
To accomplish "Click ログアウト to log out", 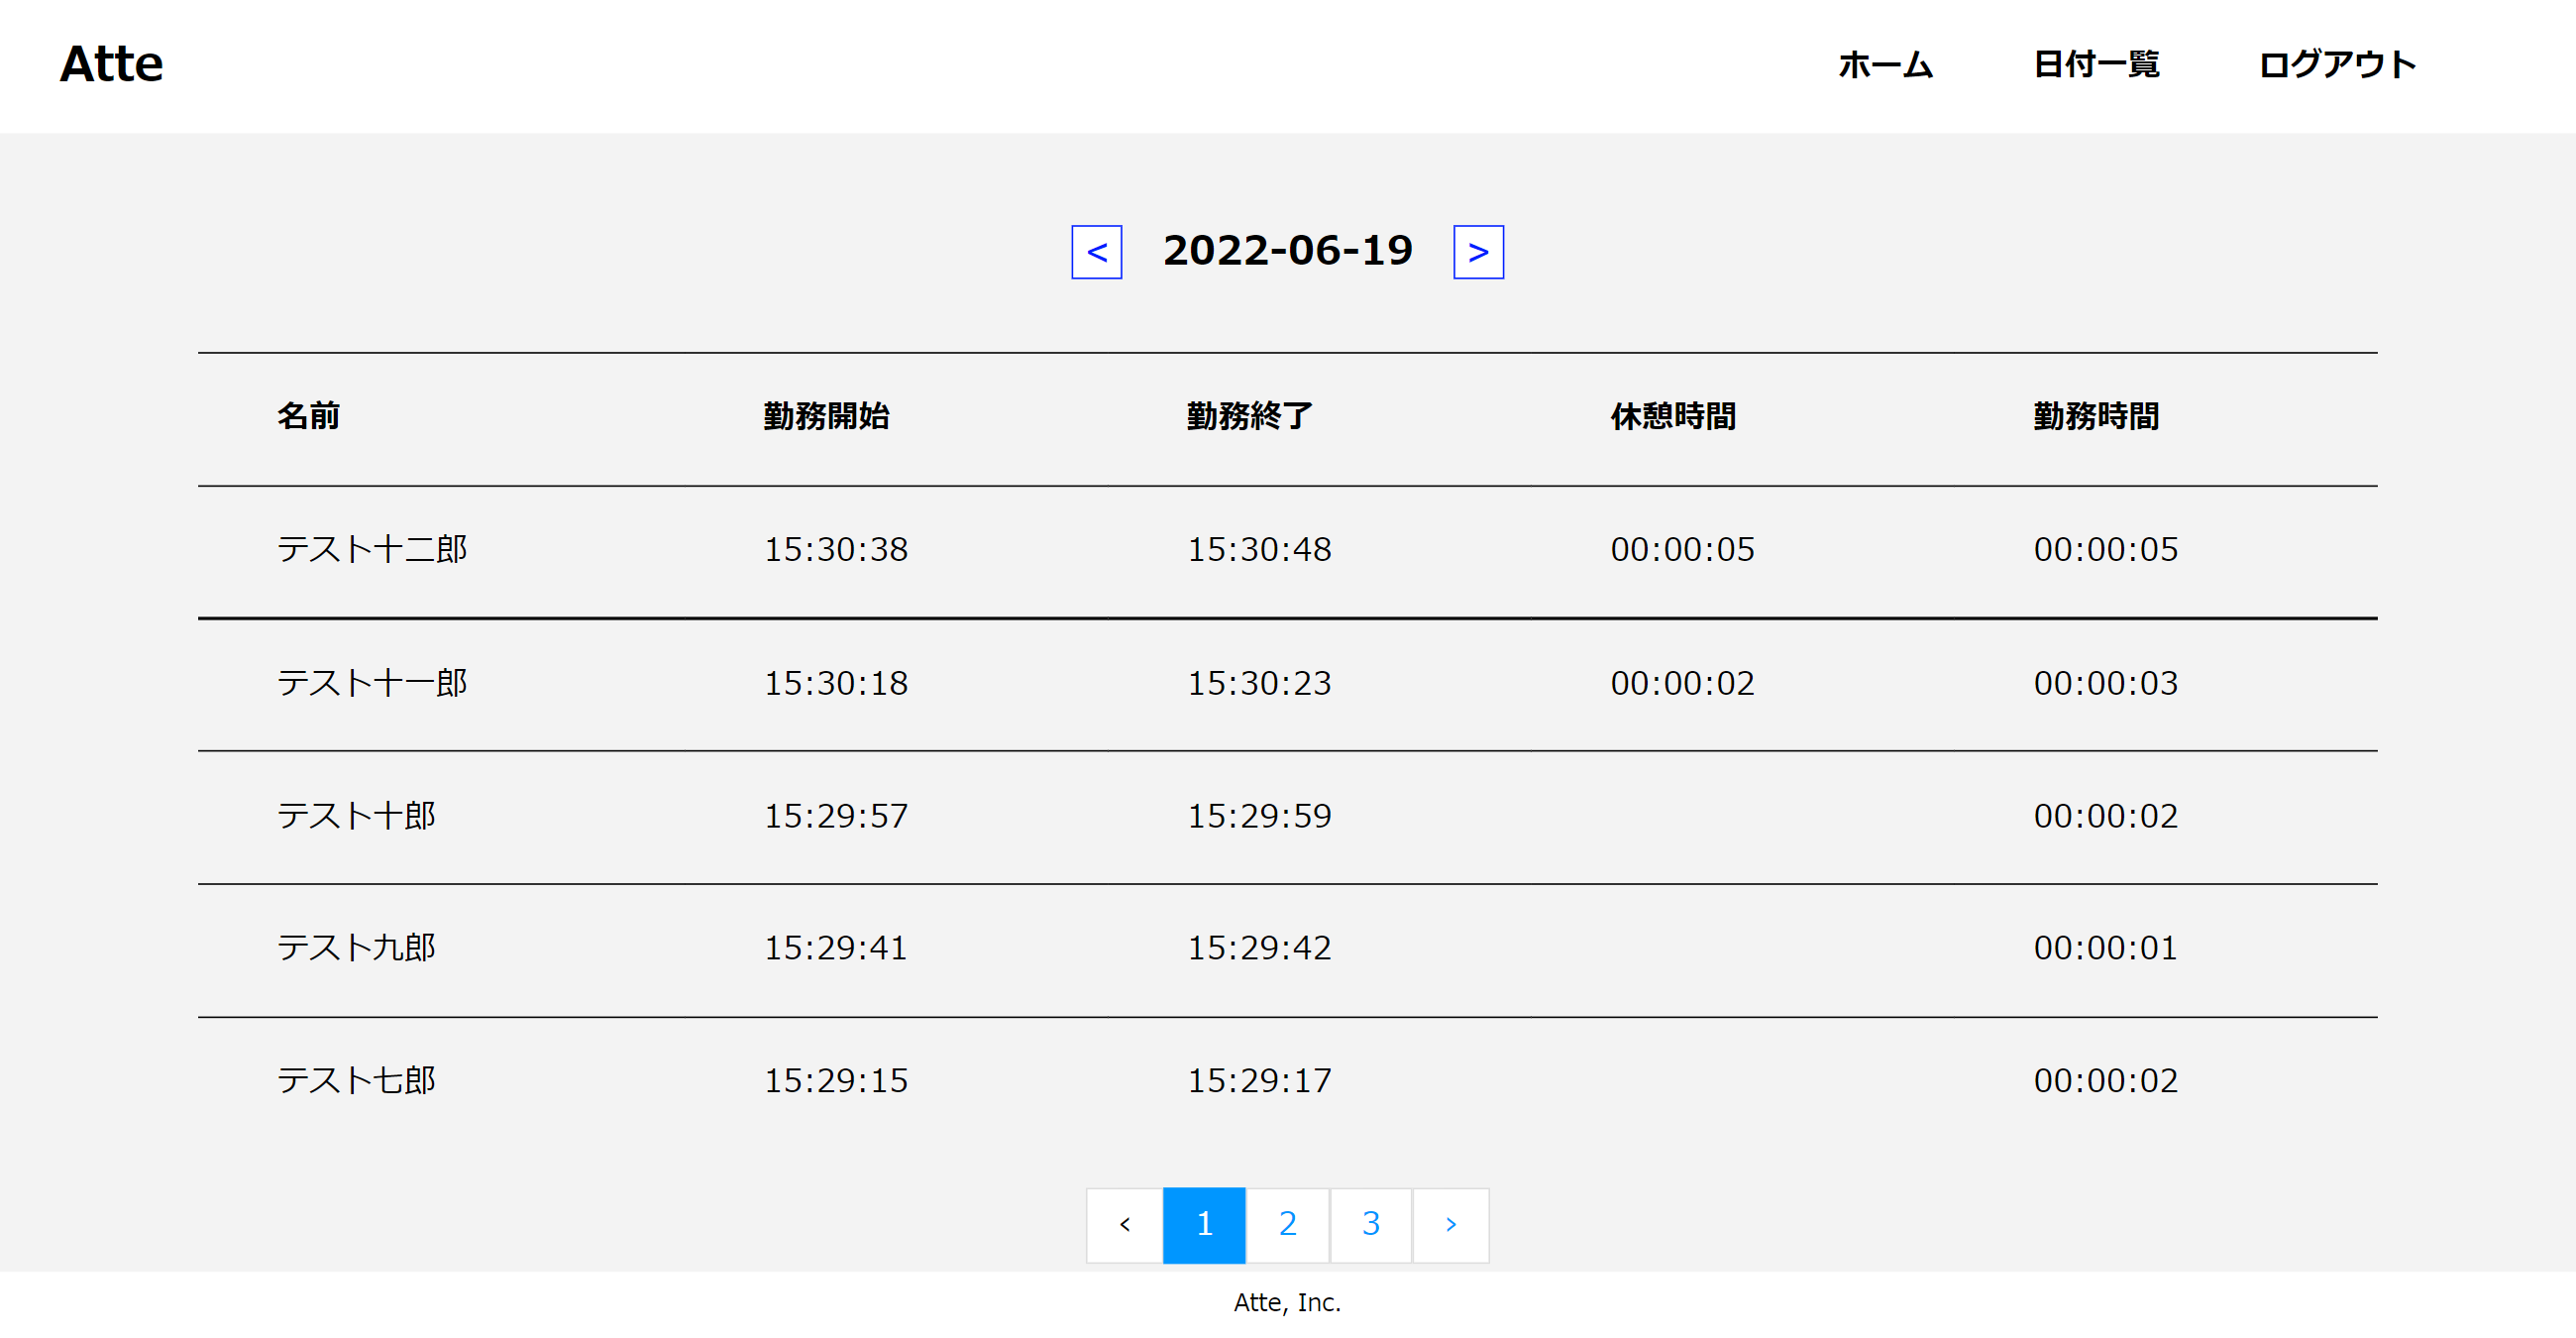I will click(2337, 64).
